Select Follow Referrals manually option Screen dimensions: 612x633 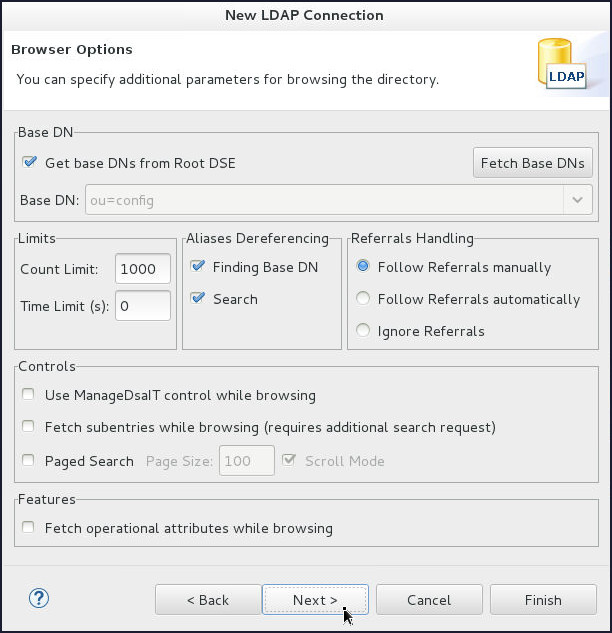coord(363,267)
